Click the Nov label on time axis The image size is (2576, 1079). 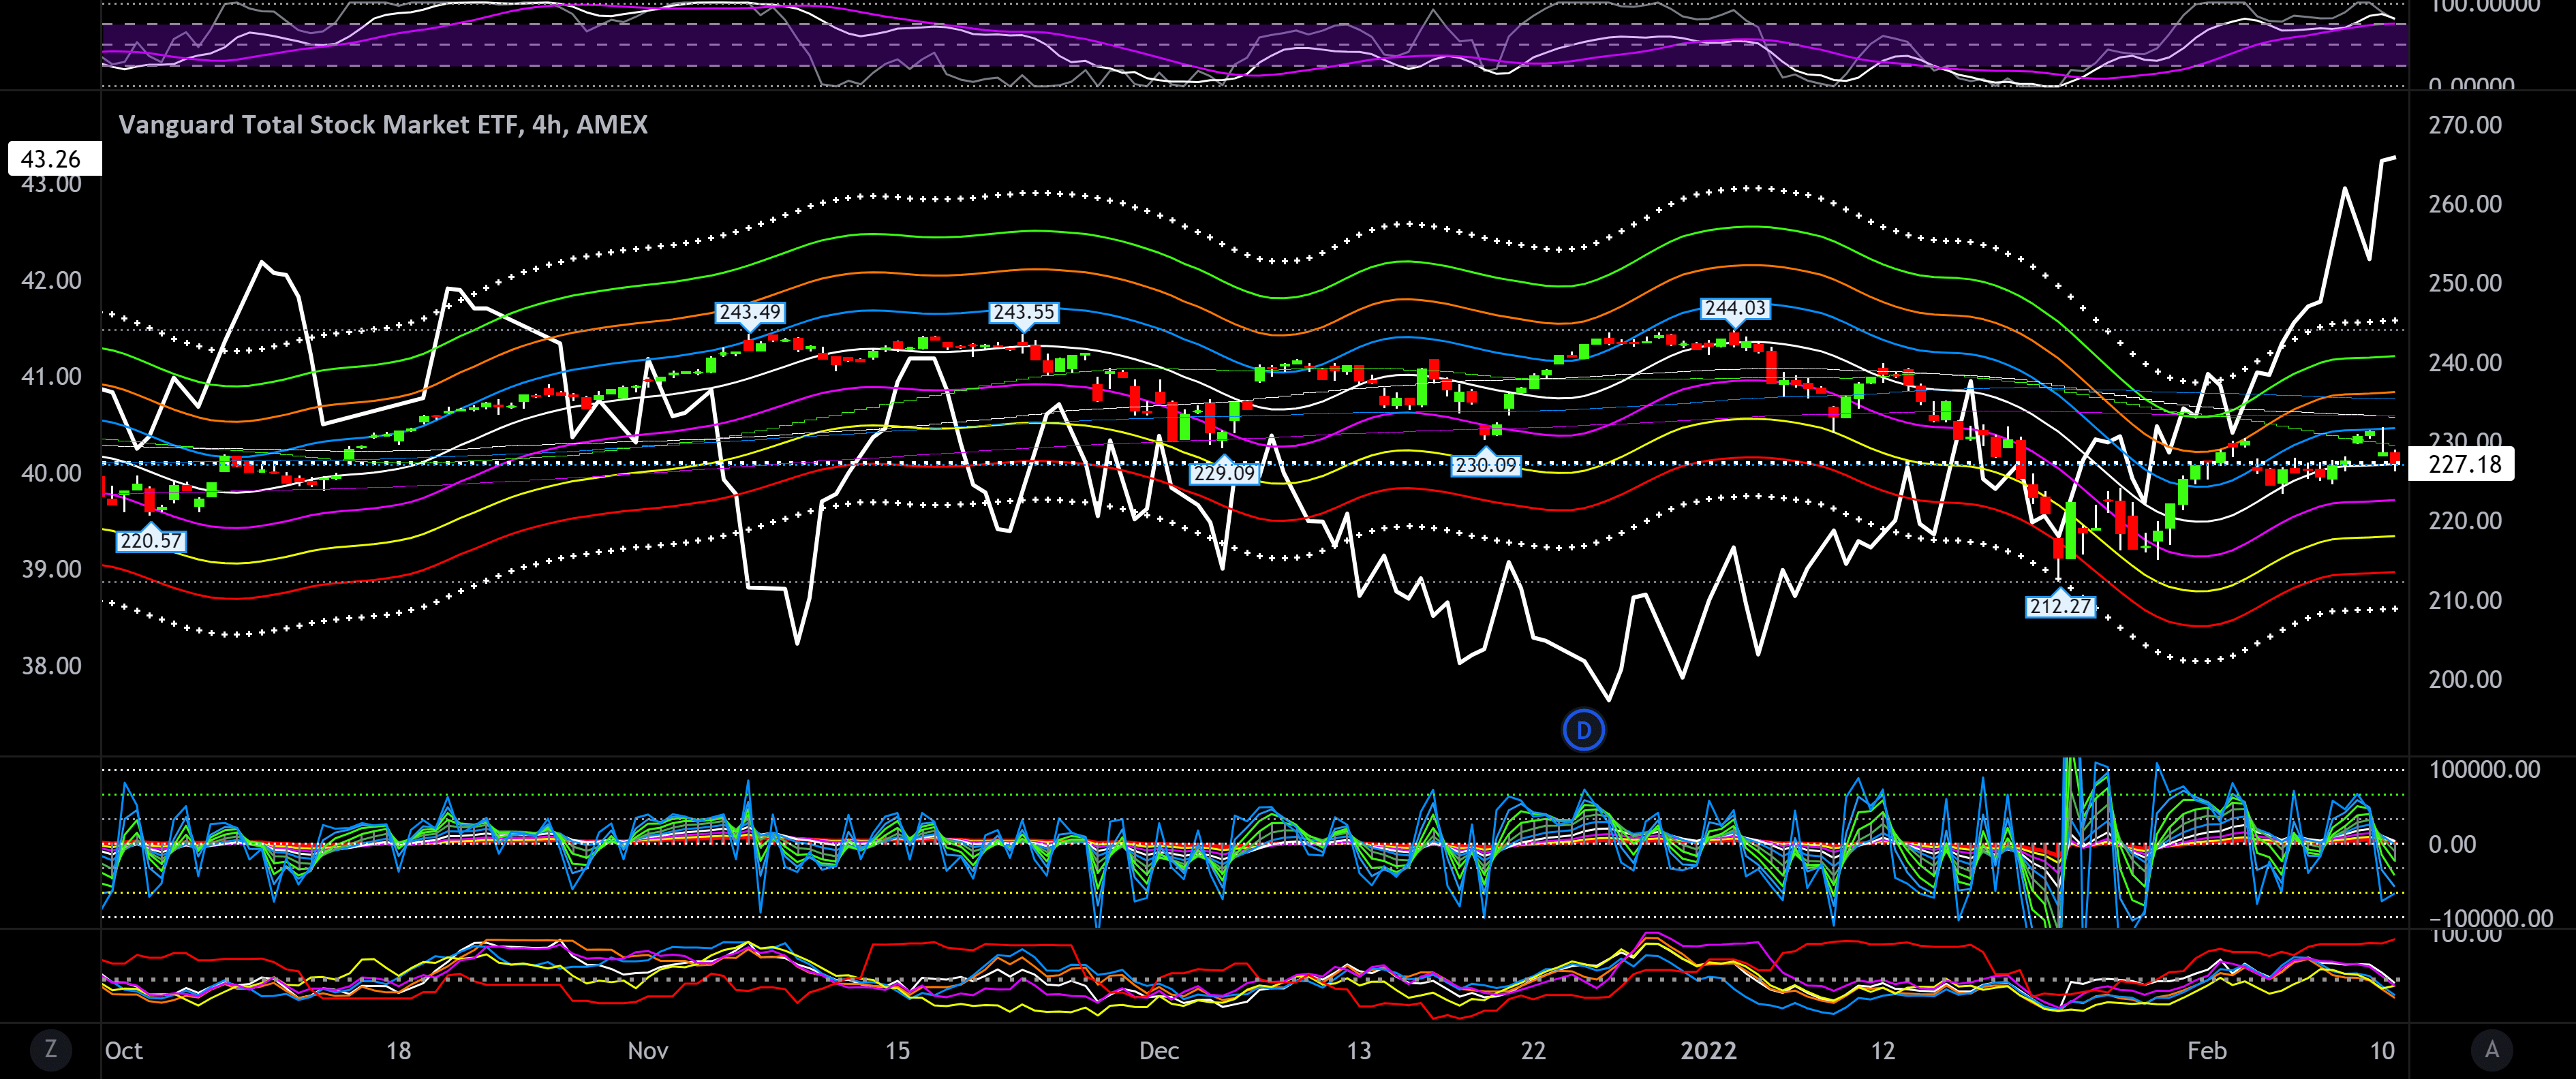point(647,1050)
